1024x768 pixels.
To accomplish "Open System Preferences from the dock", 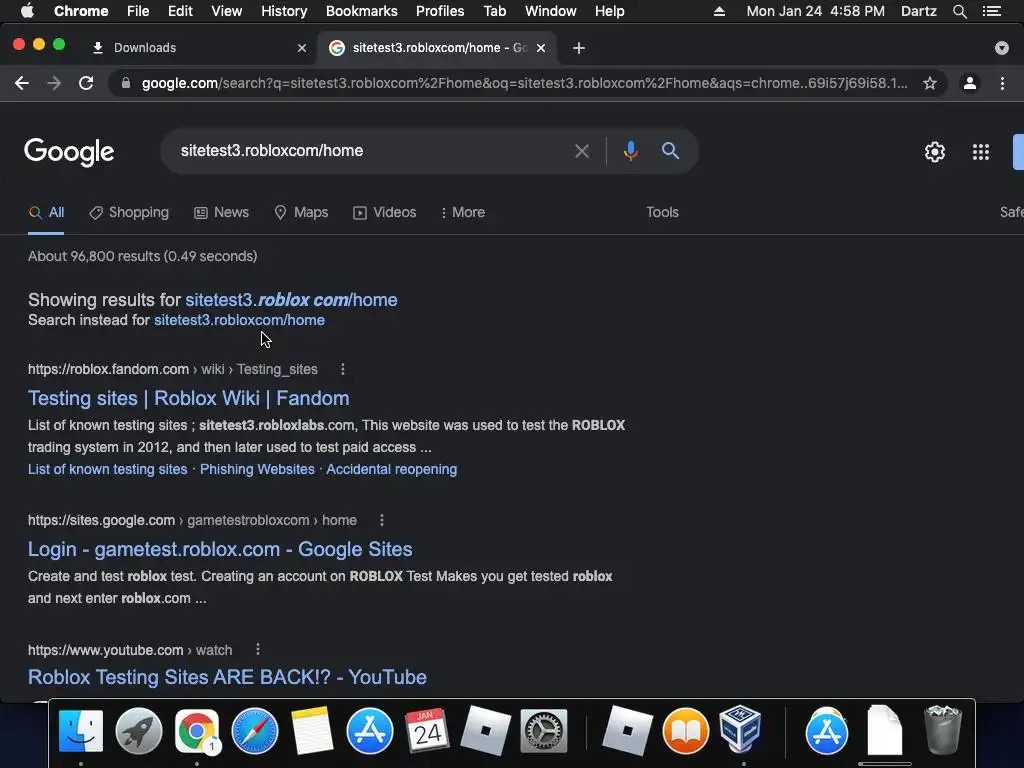I will (543, 731).
